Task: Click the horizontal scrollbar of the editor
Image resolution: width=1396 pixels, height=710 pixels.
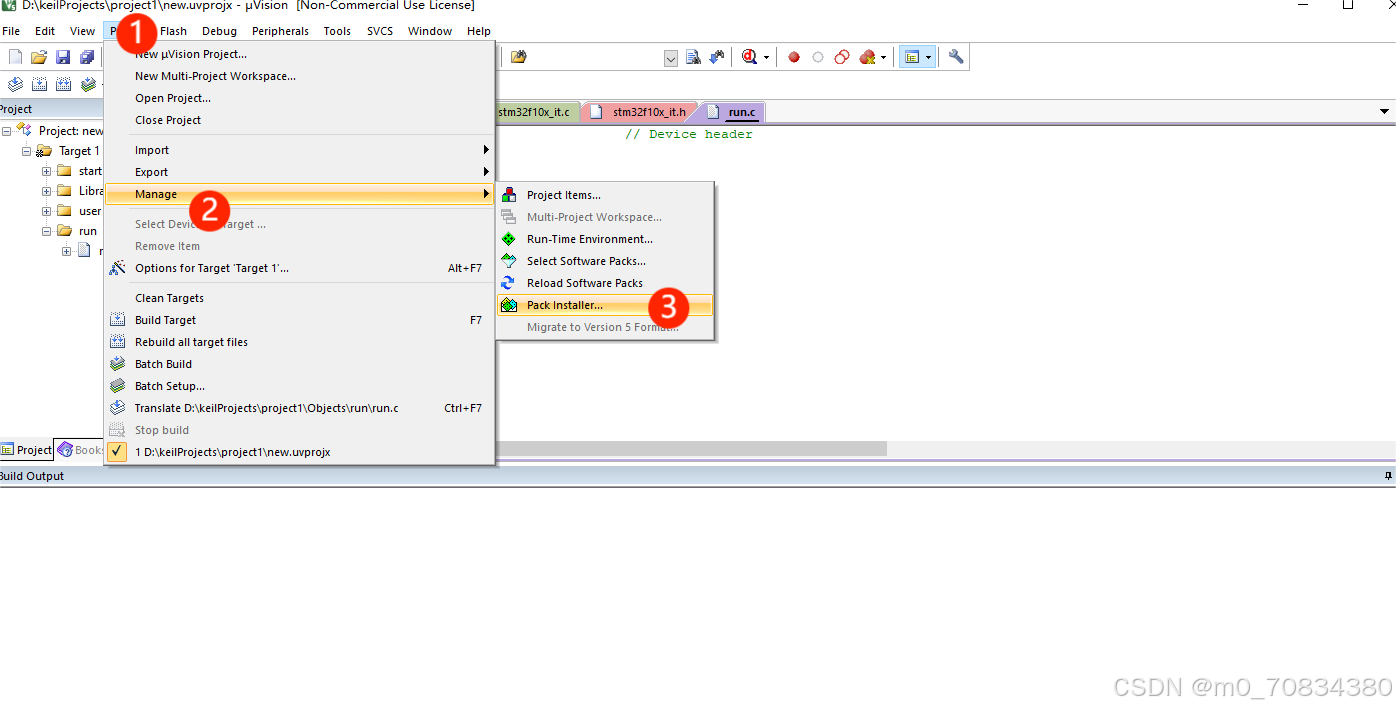Action: coord(690,449)
